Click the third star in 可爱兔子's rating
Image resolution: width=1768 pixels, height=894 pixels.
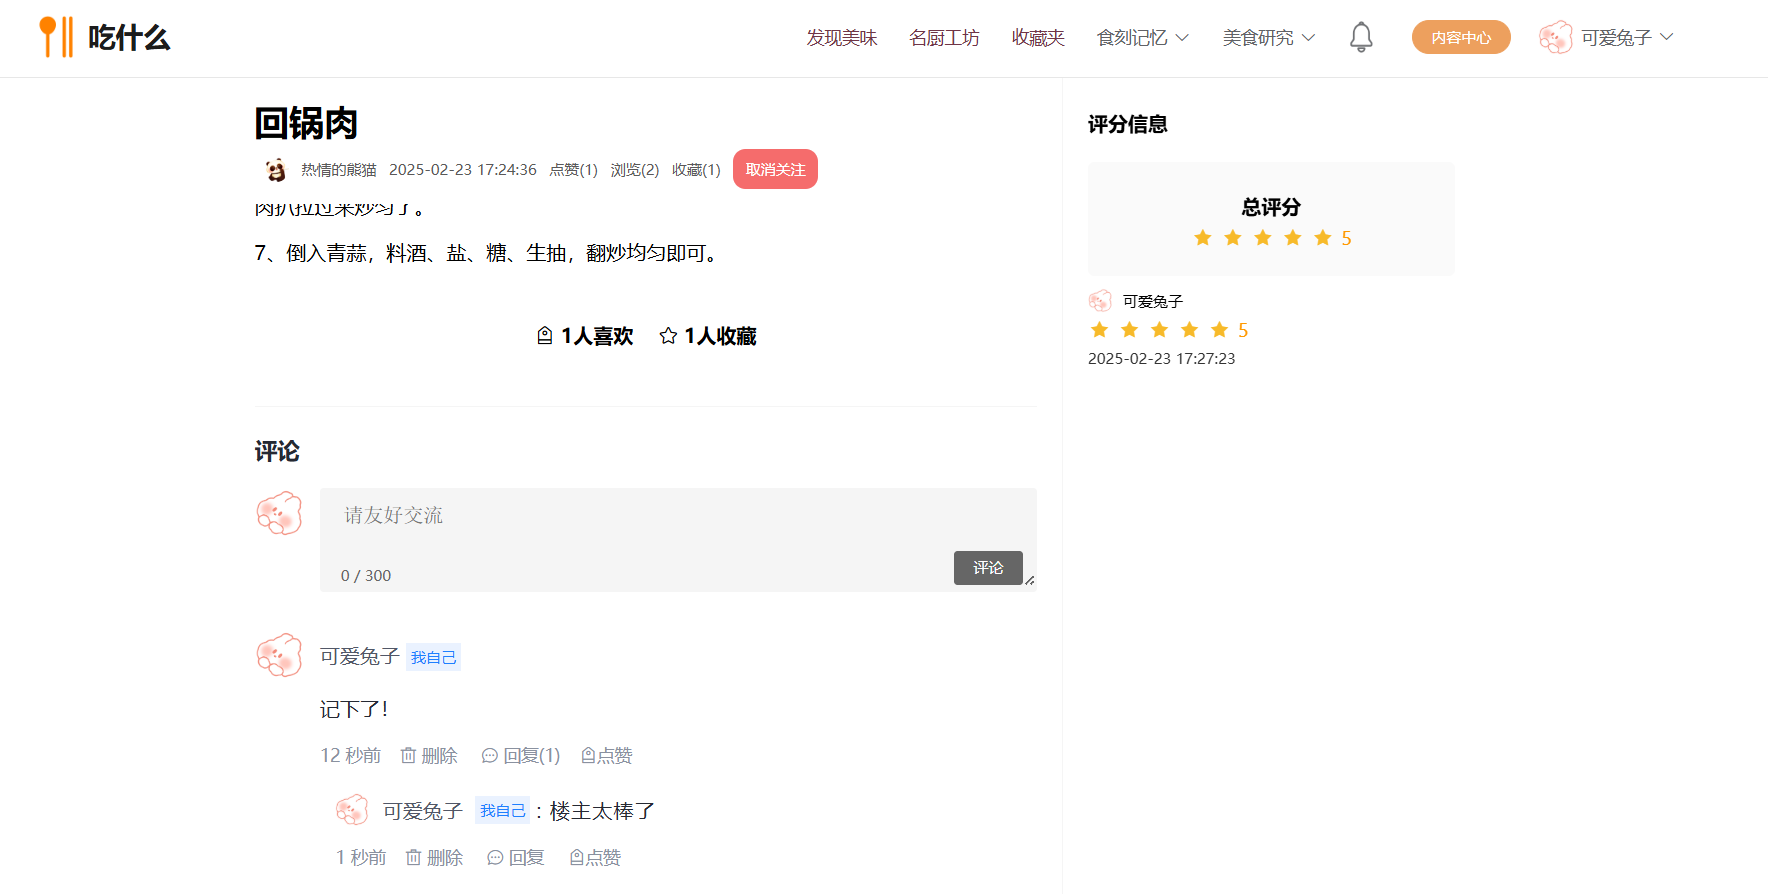tap(1160, 330)
